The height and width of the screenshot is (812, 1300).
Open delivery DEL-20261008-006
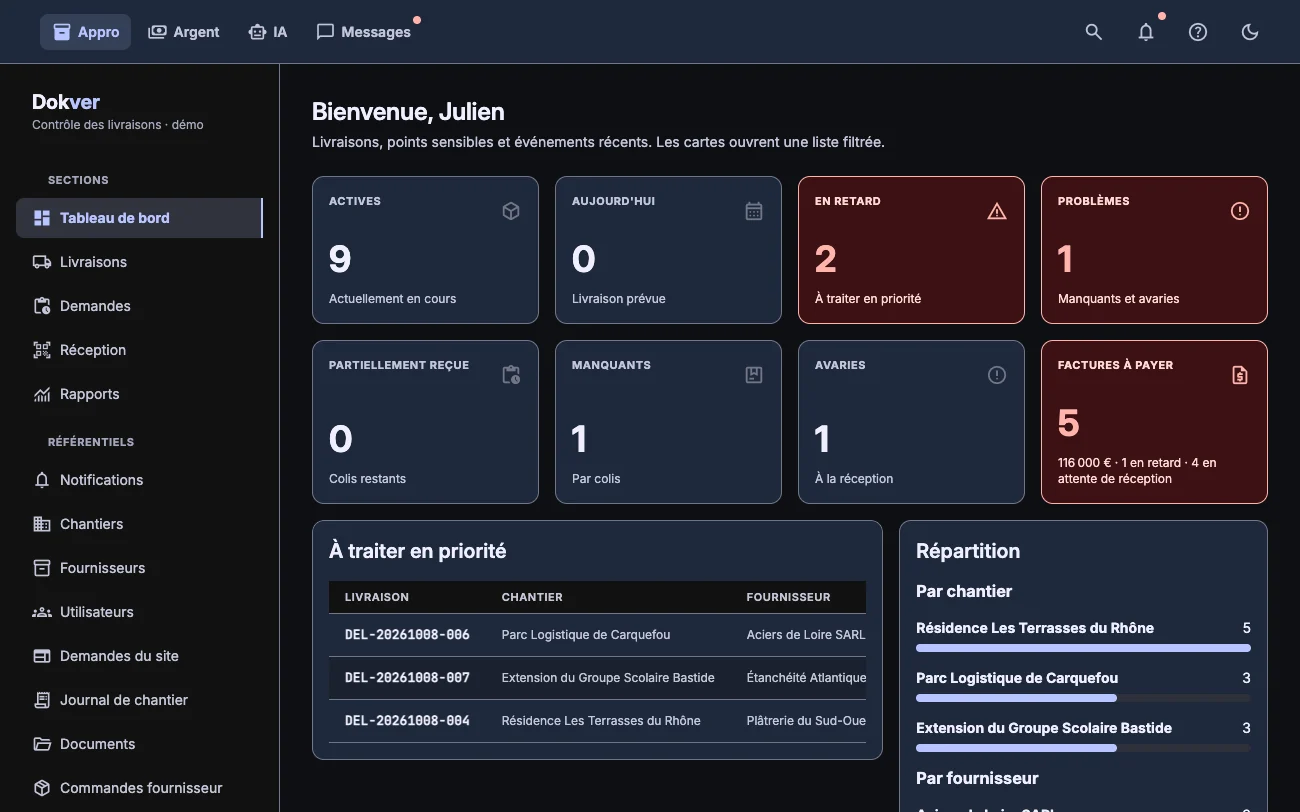407,635
